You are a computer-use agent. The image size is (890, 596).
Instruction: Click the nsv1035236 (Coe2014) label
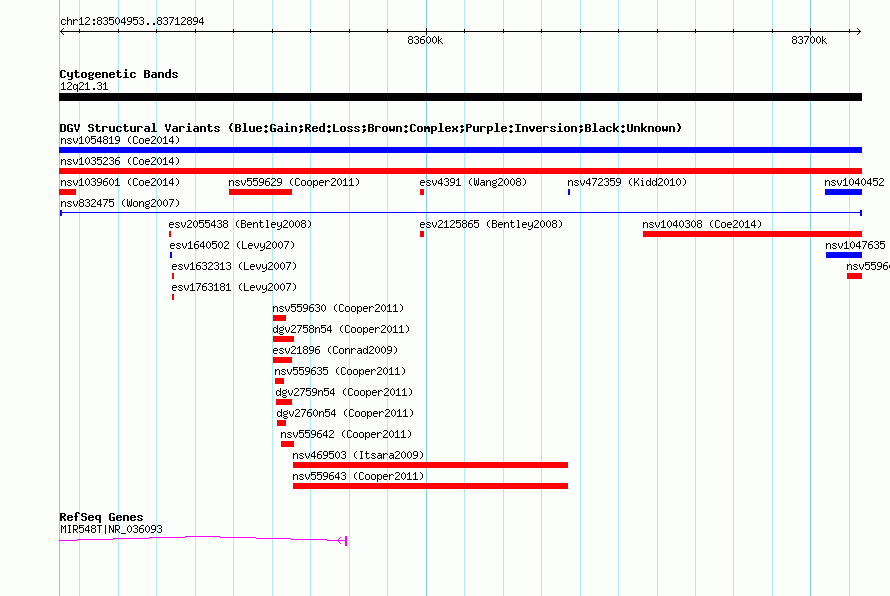click(x=120, y=161)
